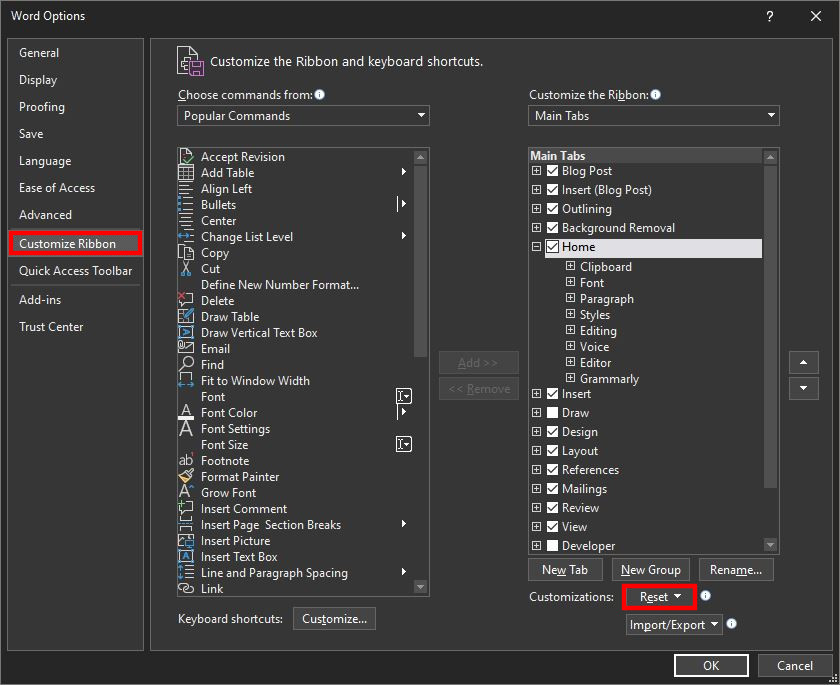Click the Accept Revision command icon
This screenshot has height=685, width=840.
point(186,156)
